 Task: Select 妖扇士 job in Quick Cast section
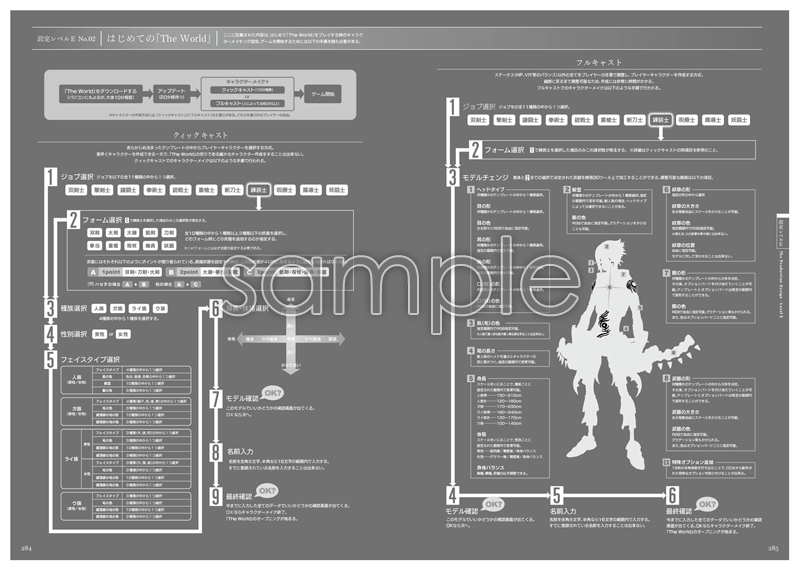[x=337, y=190]
